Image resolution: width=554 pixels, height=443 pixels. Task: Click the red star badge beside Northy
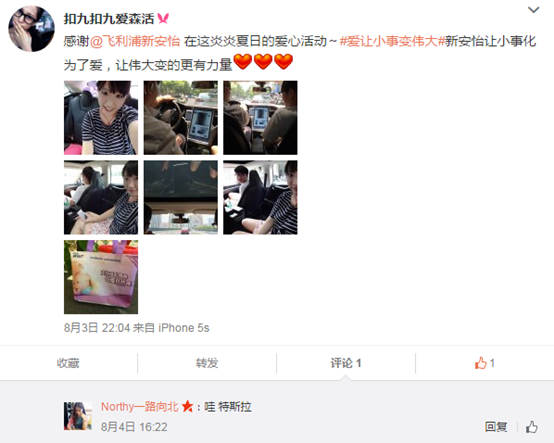(187, 407)
